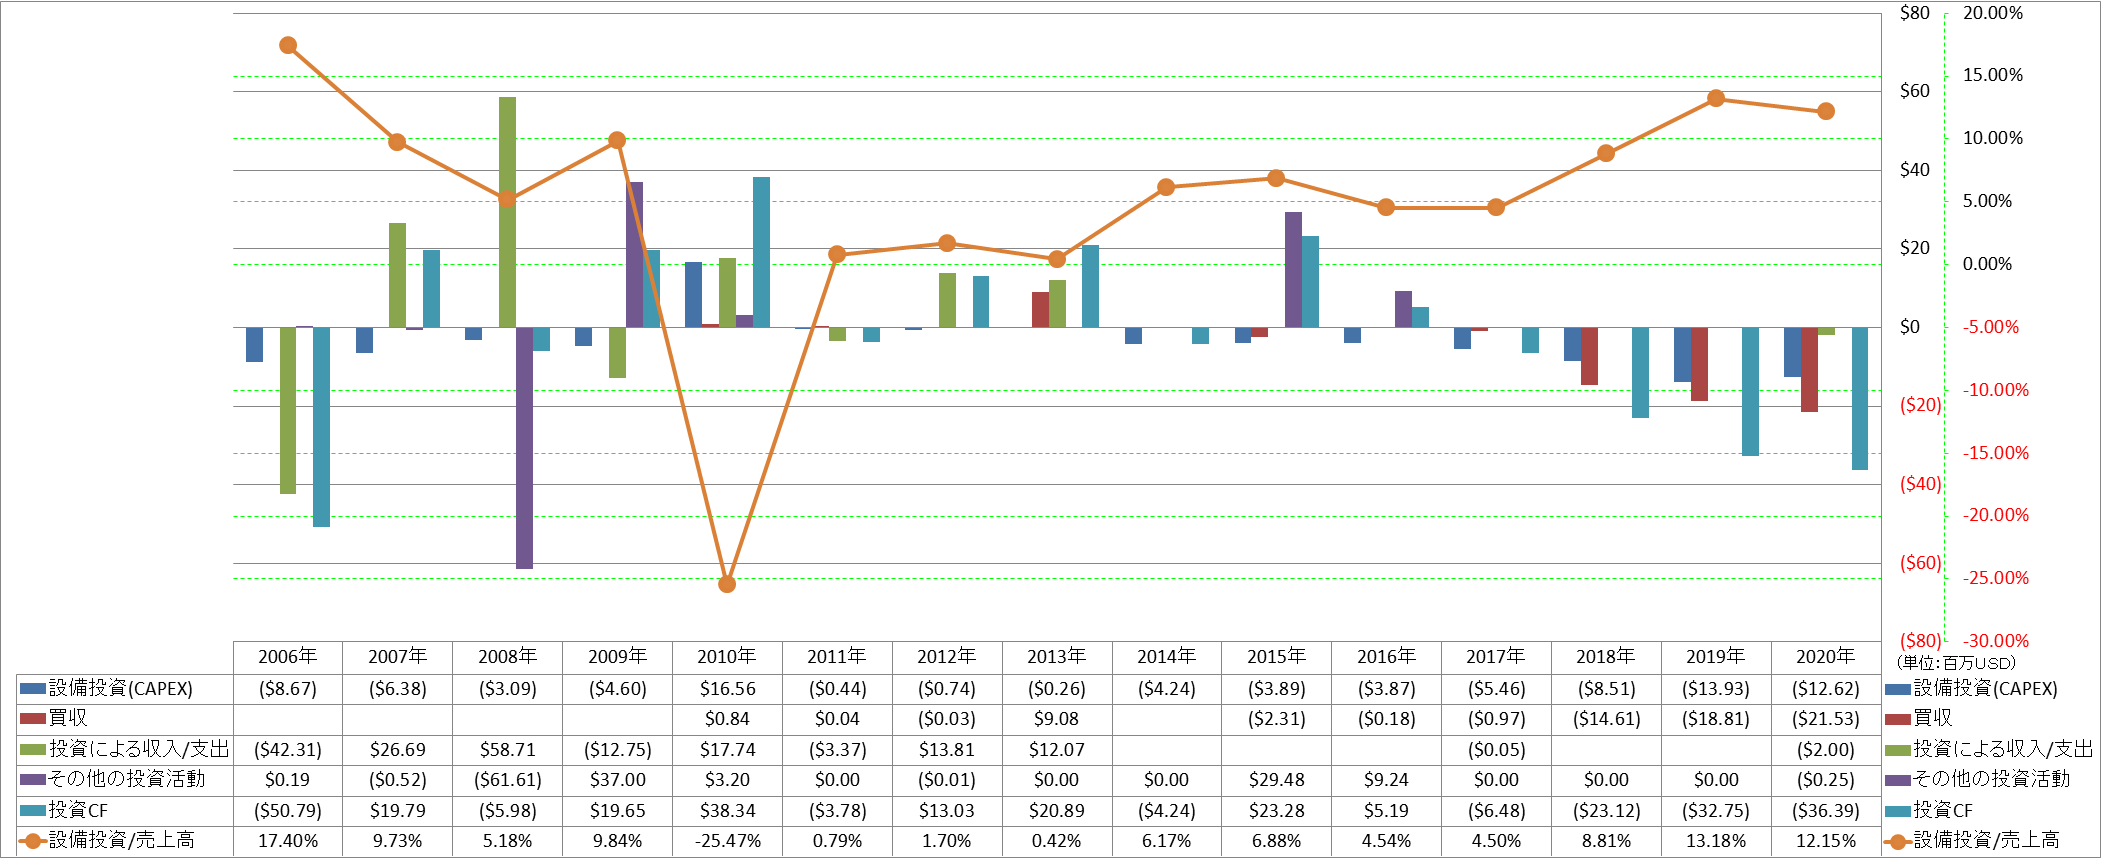Click the red 買収 legend swatch in left table

pos(33,719)
